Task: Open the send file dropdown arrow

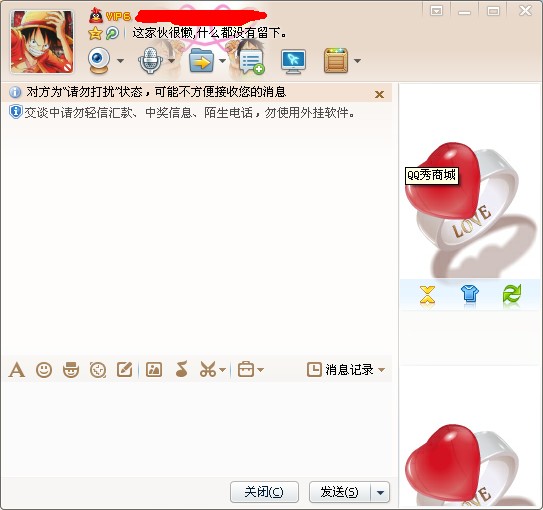Action: point(222,61)
